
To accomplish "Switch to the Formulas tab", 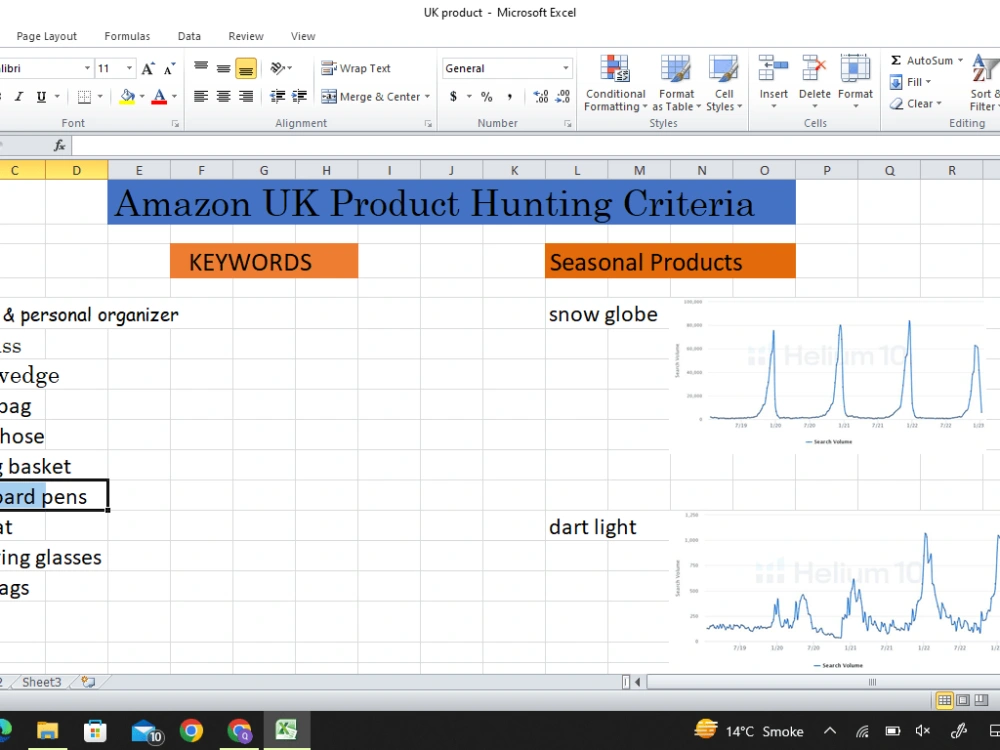I will pos(127,36).
